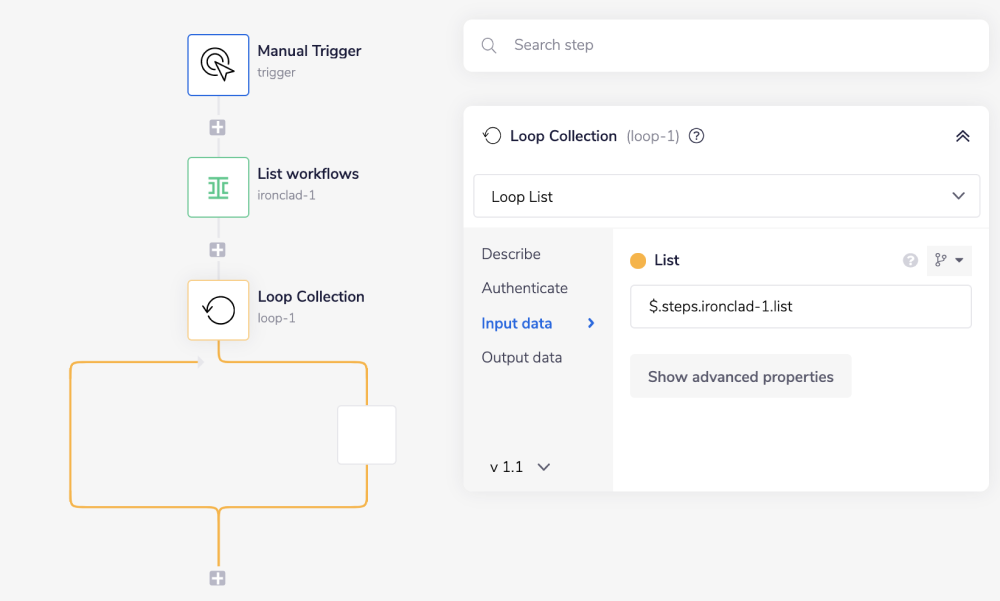Viewport: 1000px width, 601px height.
Task: Click the empty step placeholder inside loop
Action: [367, 435]
